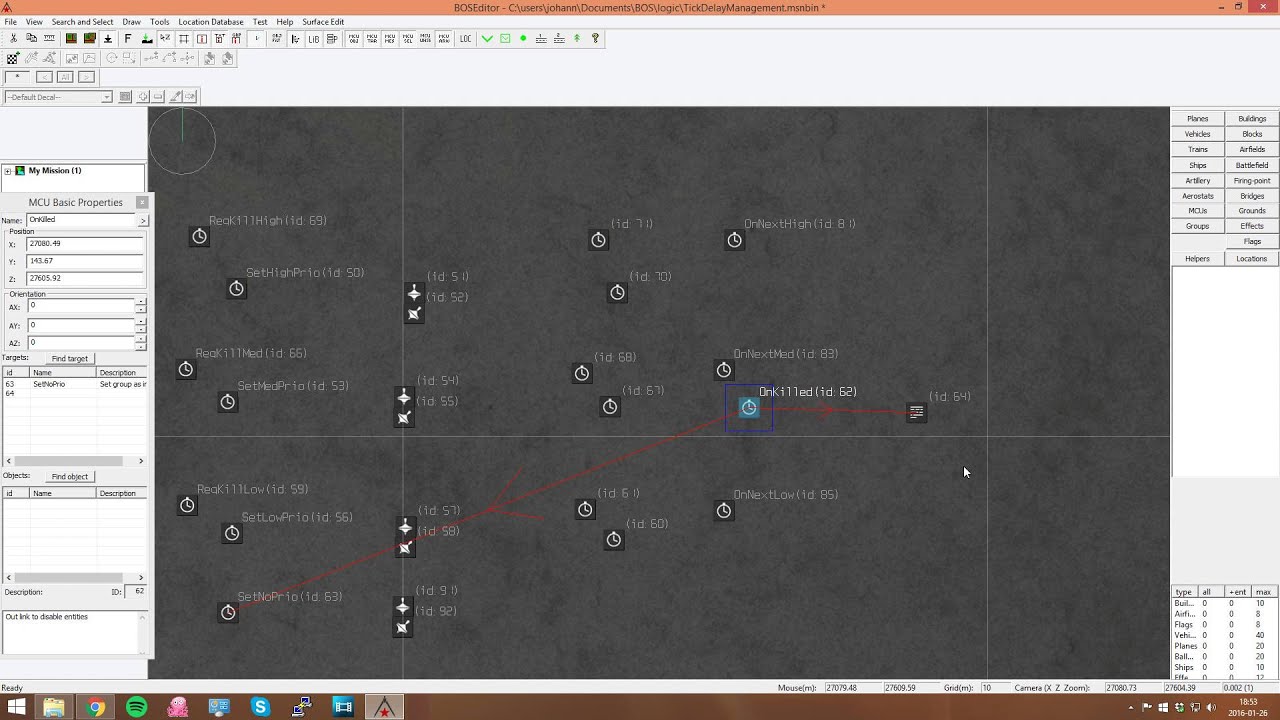Viewport: 1280px width, 720px height.
Task: Open the Default Decal dropdown
Action: 106,97
